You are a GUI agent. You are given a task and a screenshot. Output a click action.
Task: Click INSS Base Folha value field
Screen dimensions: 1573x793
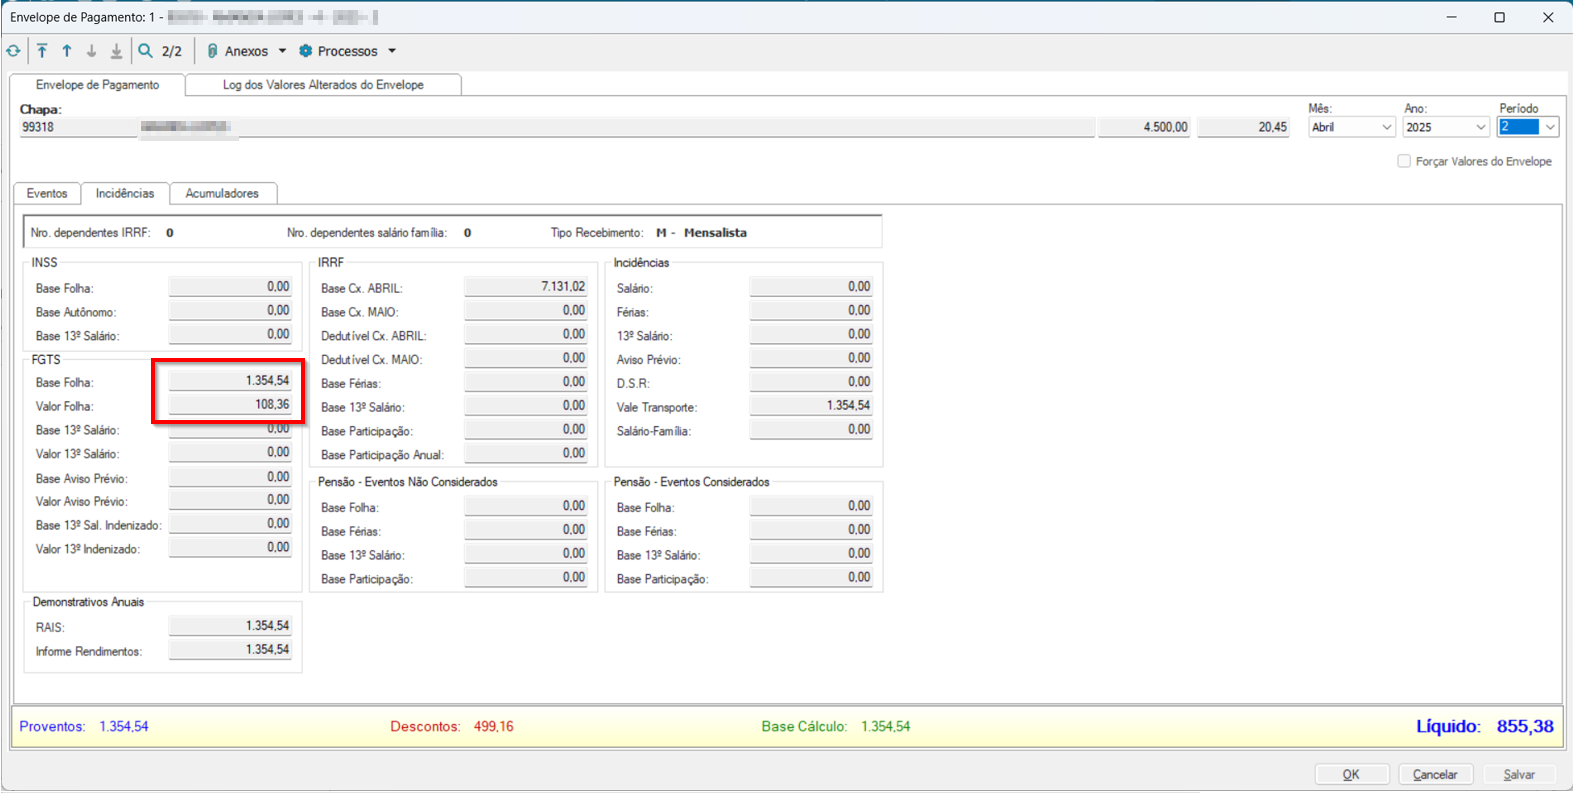pyautogui.click(x=230, y=287)
